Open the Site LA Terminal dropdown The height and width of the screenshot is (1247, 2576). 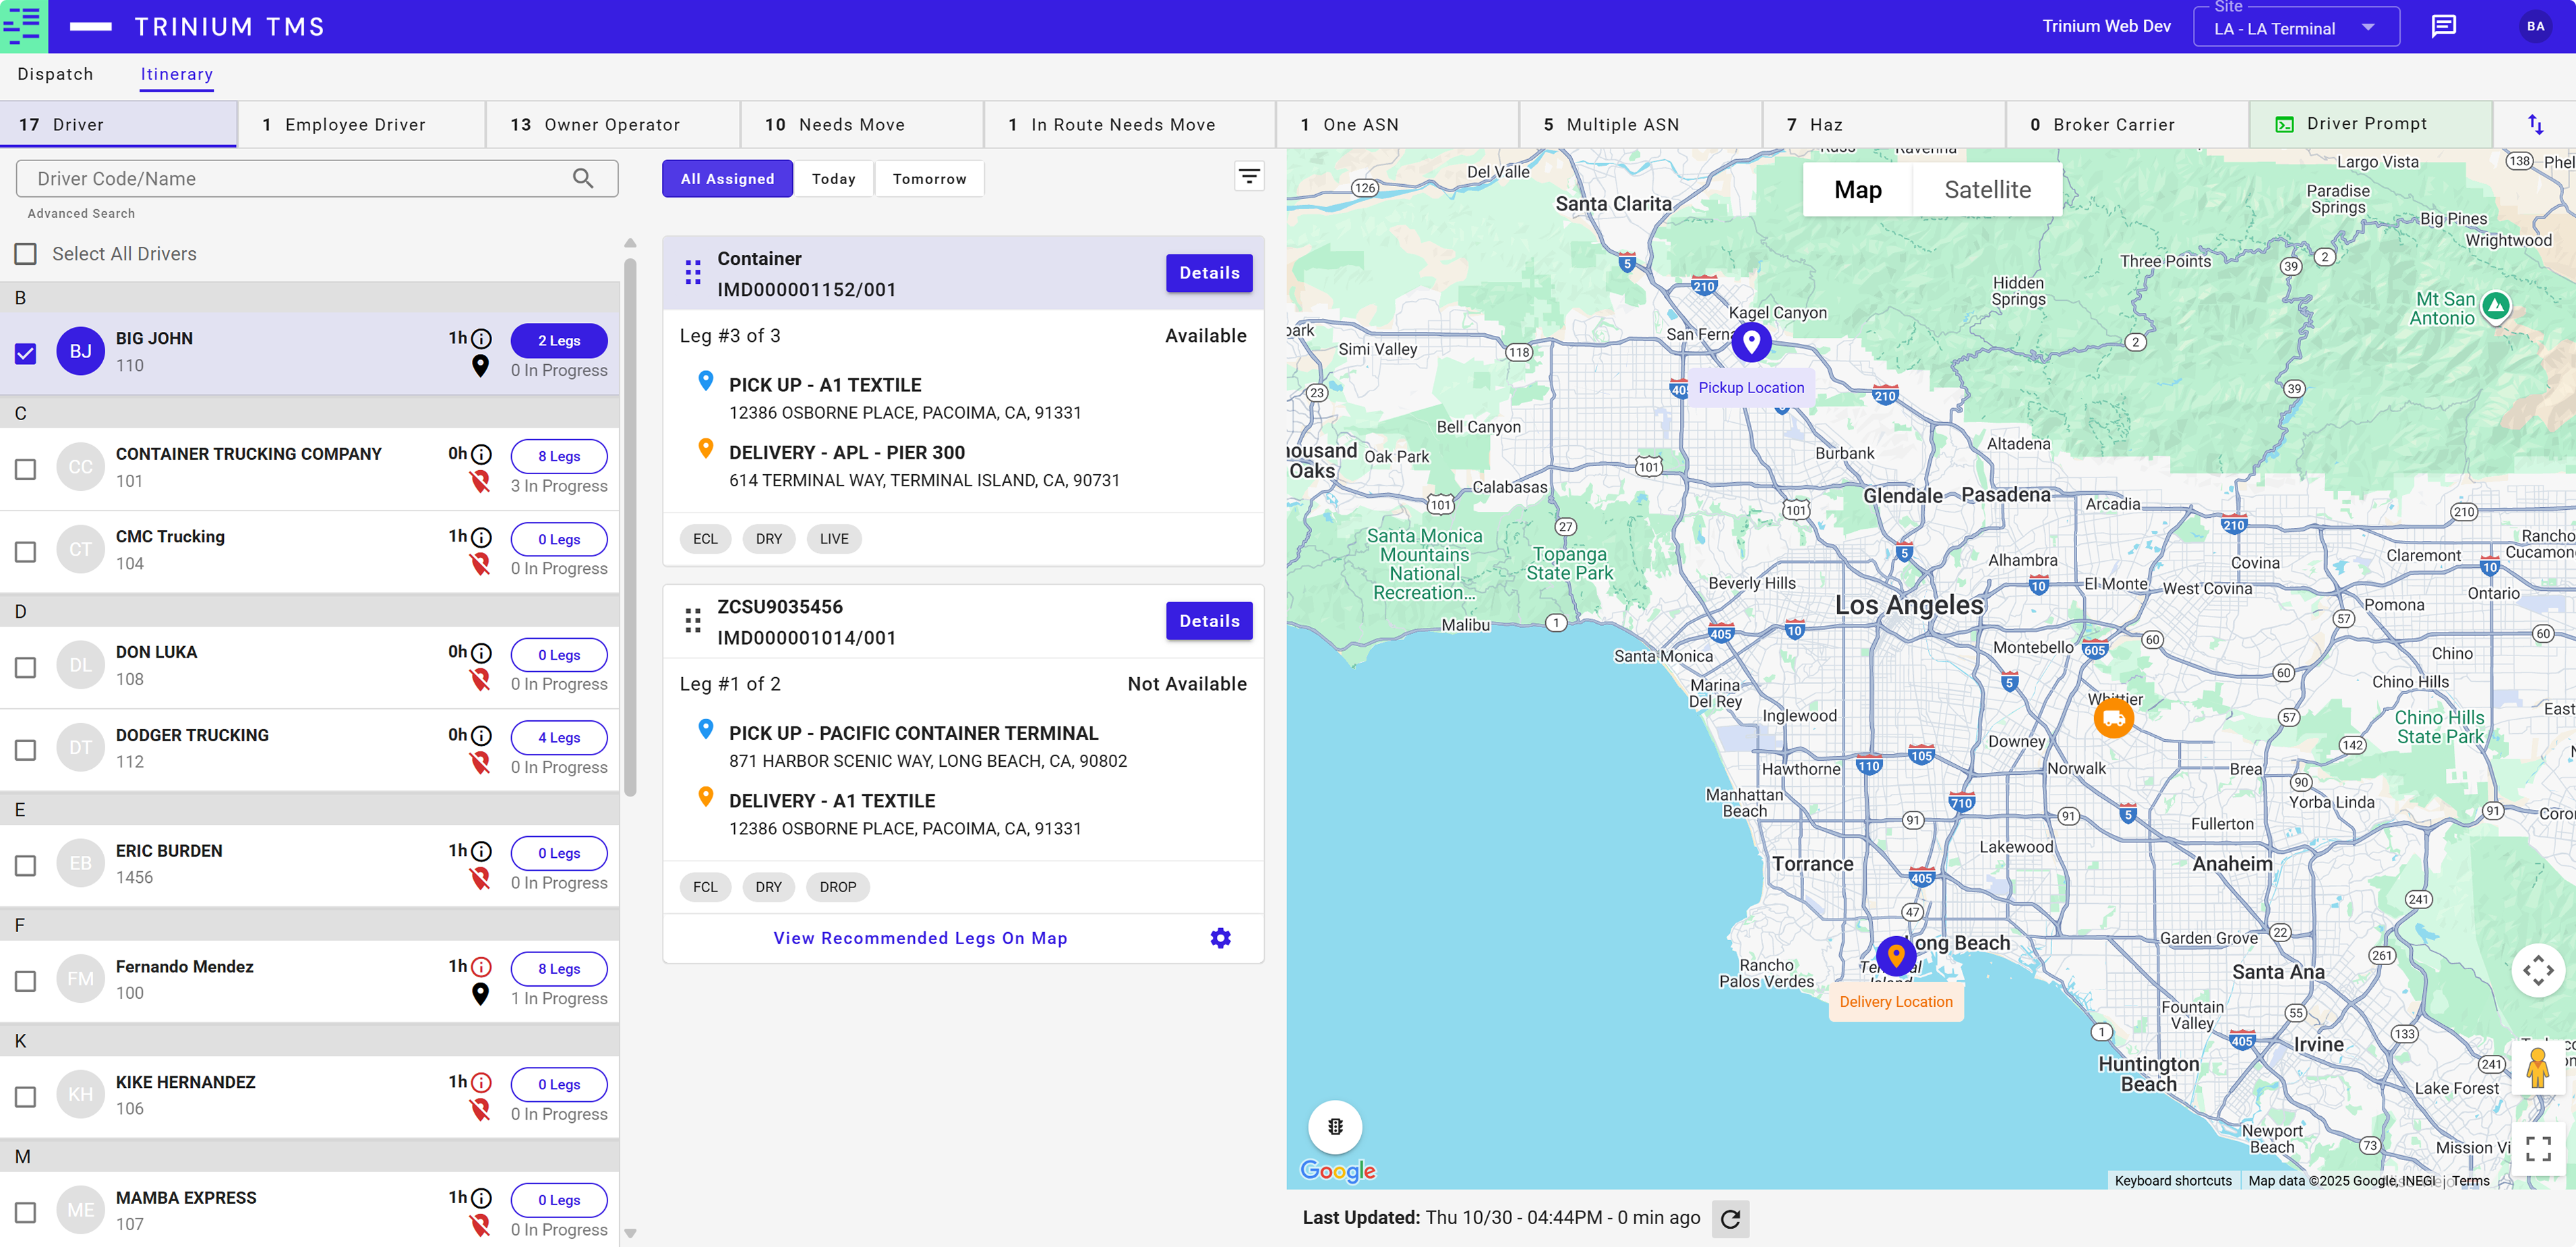(2295, 28)
